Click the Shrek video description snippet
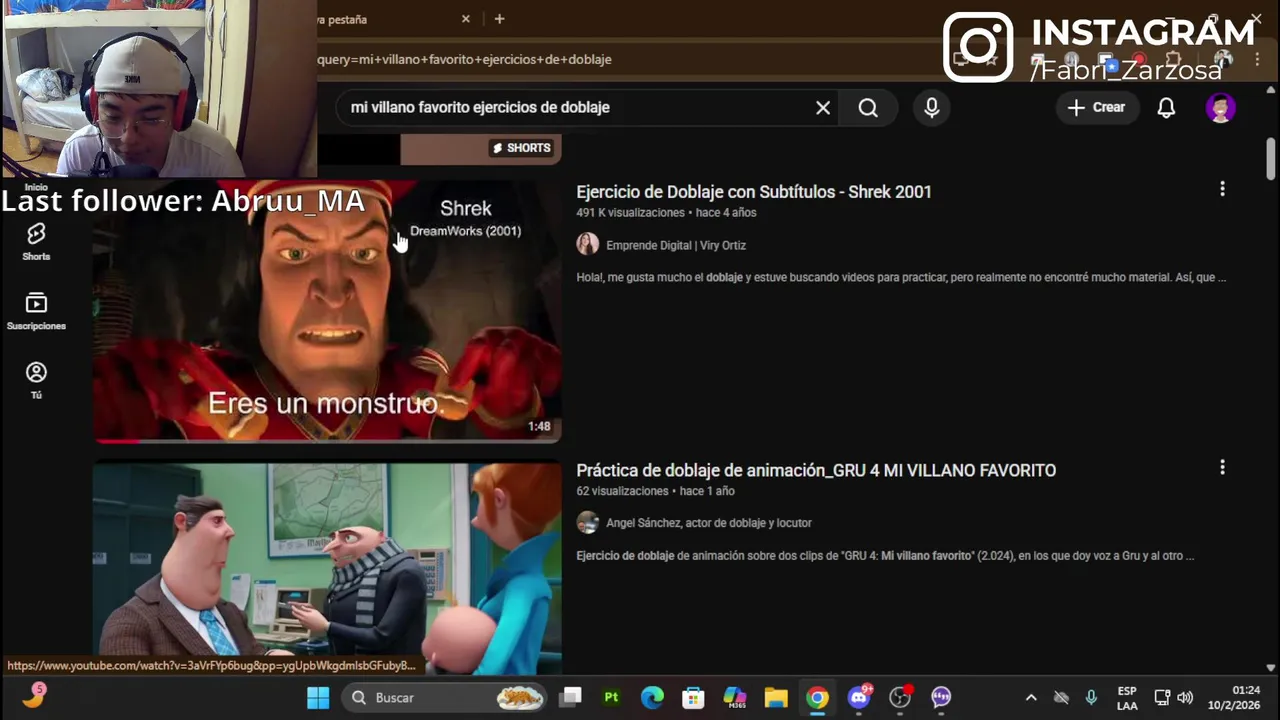The width and height of the screenshot is (1280, 720). coord(901,277)
